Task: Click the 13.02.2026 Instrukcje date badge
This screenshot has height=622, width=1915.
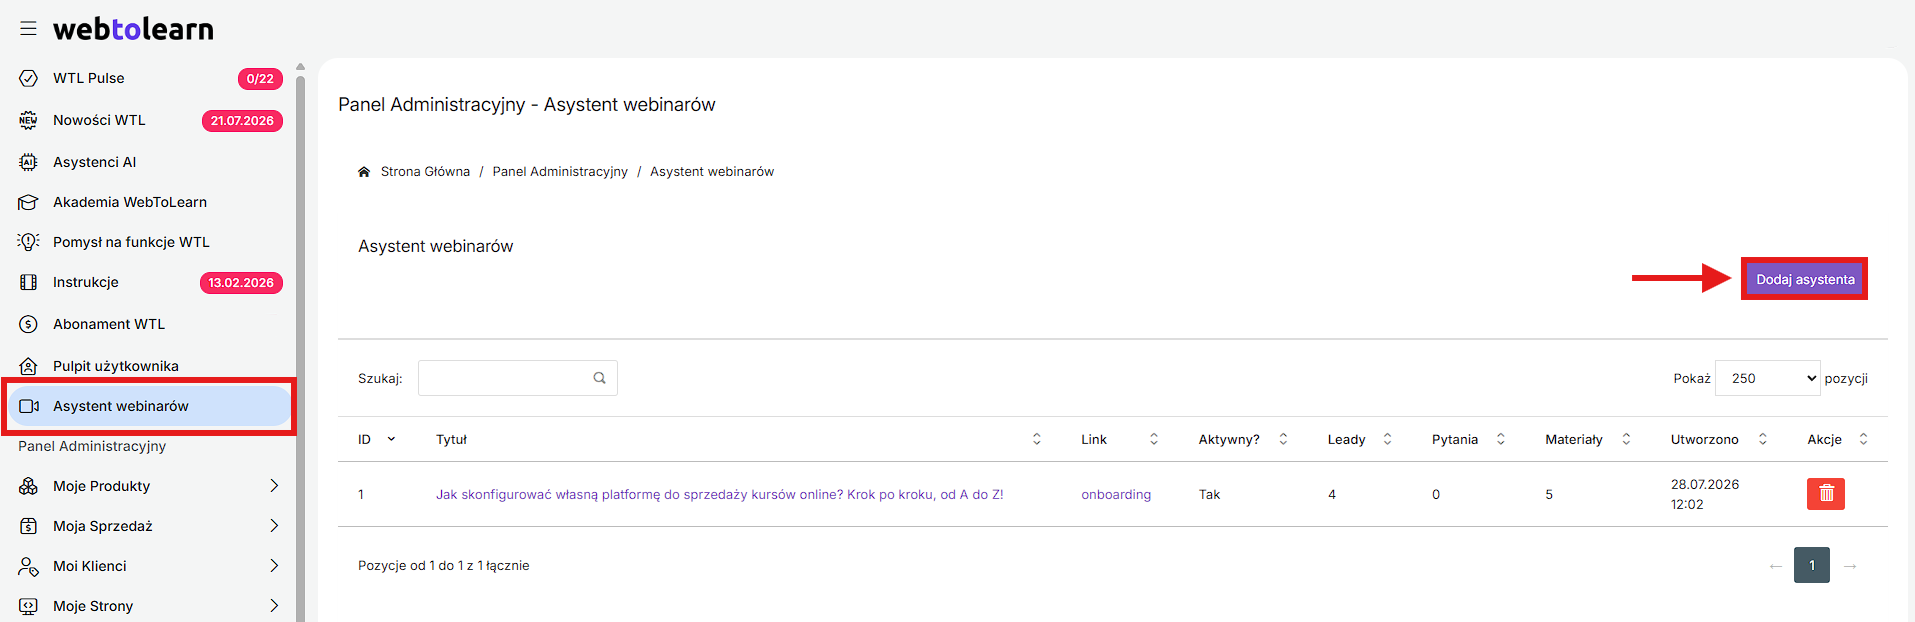Action: [x=241, y=283]
